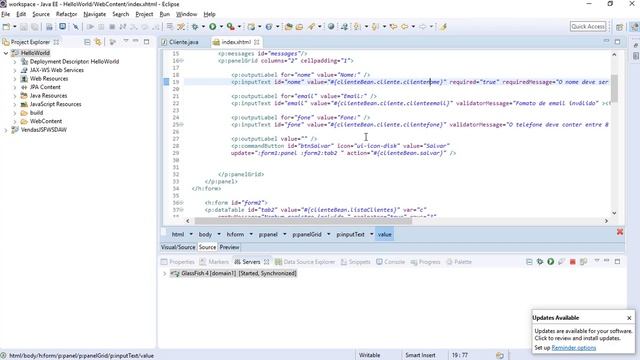The width and height of the screenshot is (640, 360).
Task: Click the Java EE perspective icon
Action: tap(634, 27)
